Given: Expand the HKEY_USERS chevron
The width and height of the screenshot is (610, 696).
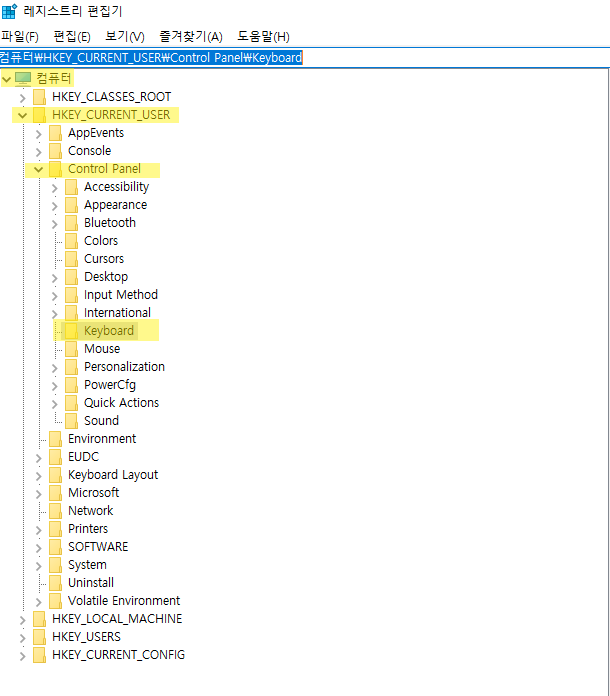Looking at the screenshot, I should tap(23, 637).
